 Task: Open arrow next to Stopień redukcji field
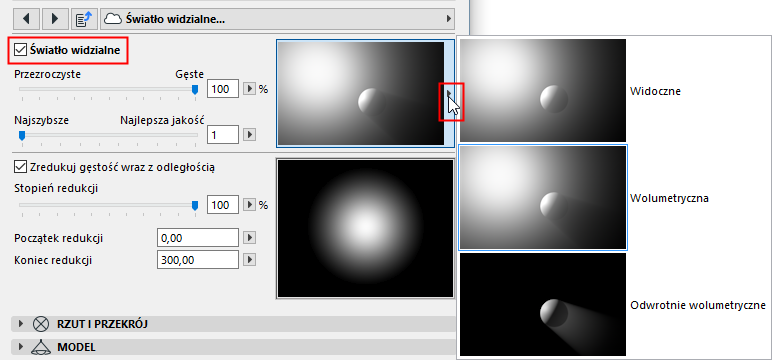(250, 205)
